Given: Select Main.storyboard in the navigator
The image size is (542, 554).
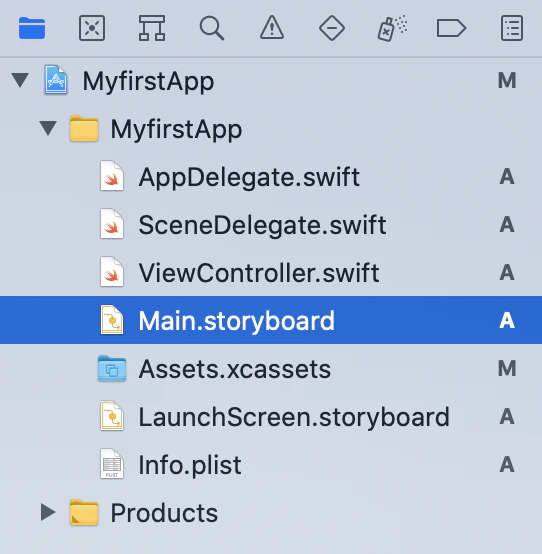Looking at the screenshot, I should [271, 320].
